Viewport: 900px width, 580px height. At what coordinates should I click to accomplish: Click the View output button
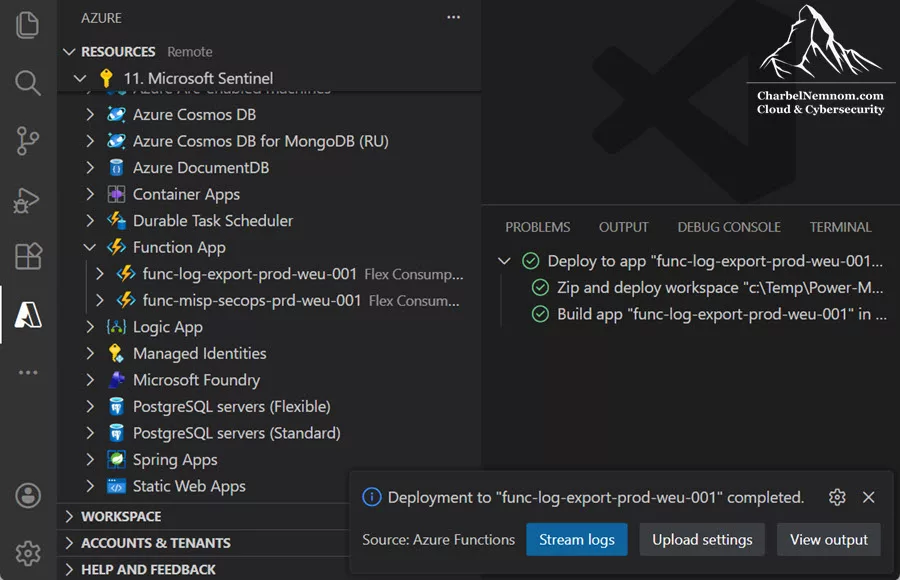(829, 540)
